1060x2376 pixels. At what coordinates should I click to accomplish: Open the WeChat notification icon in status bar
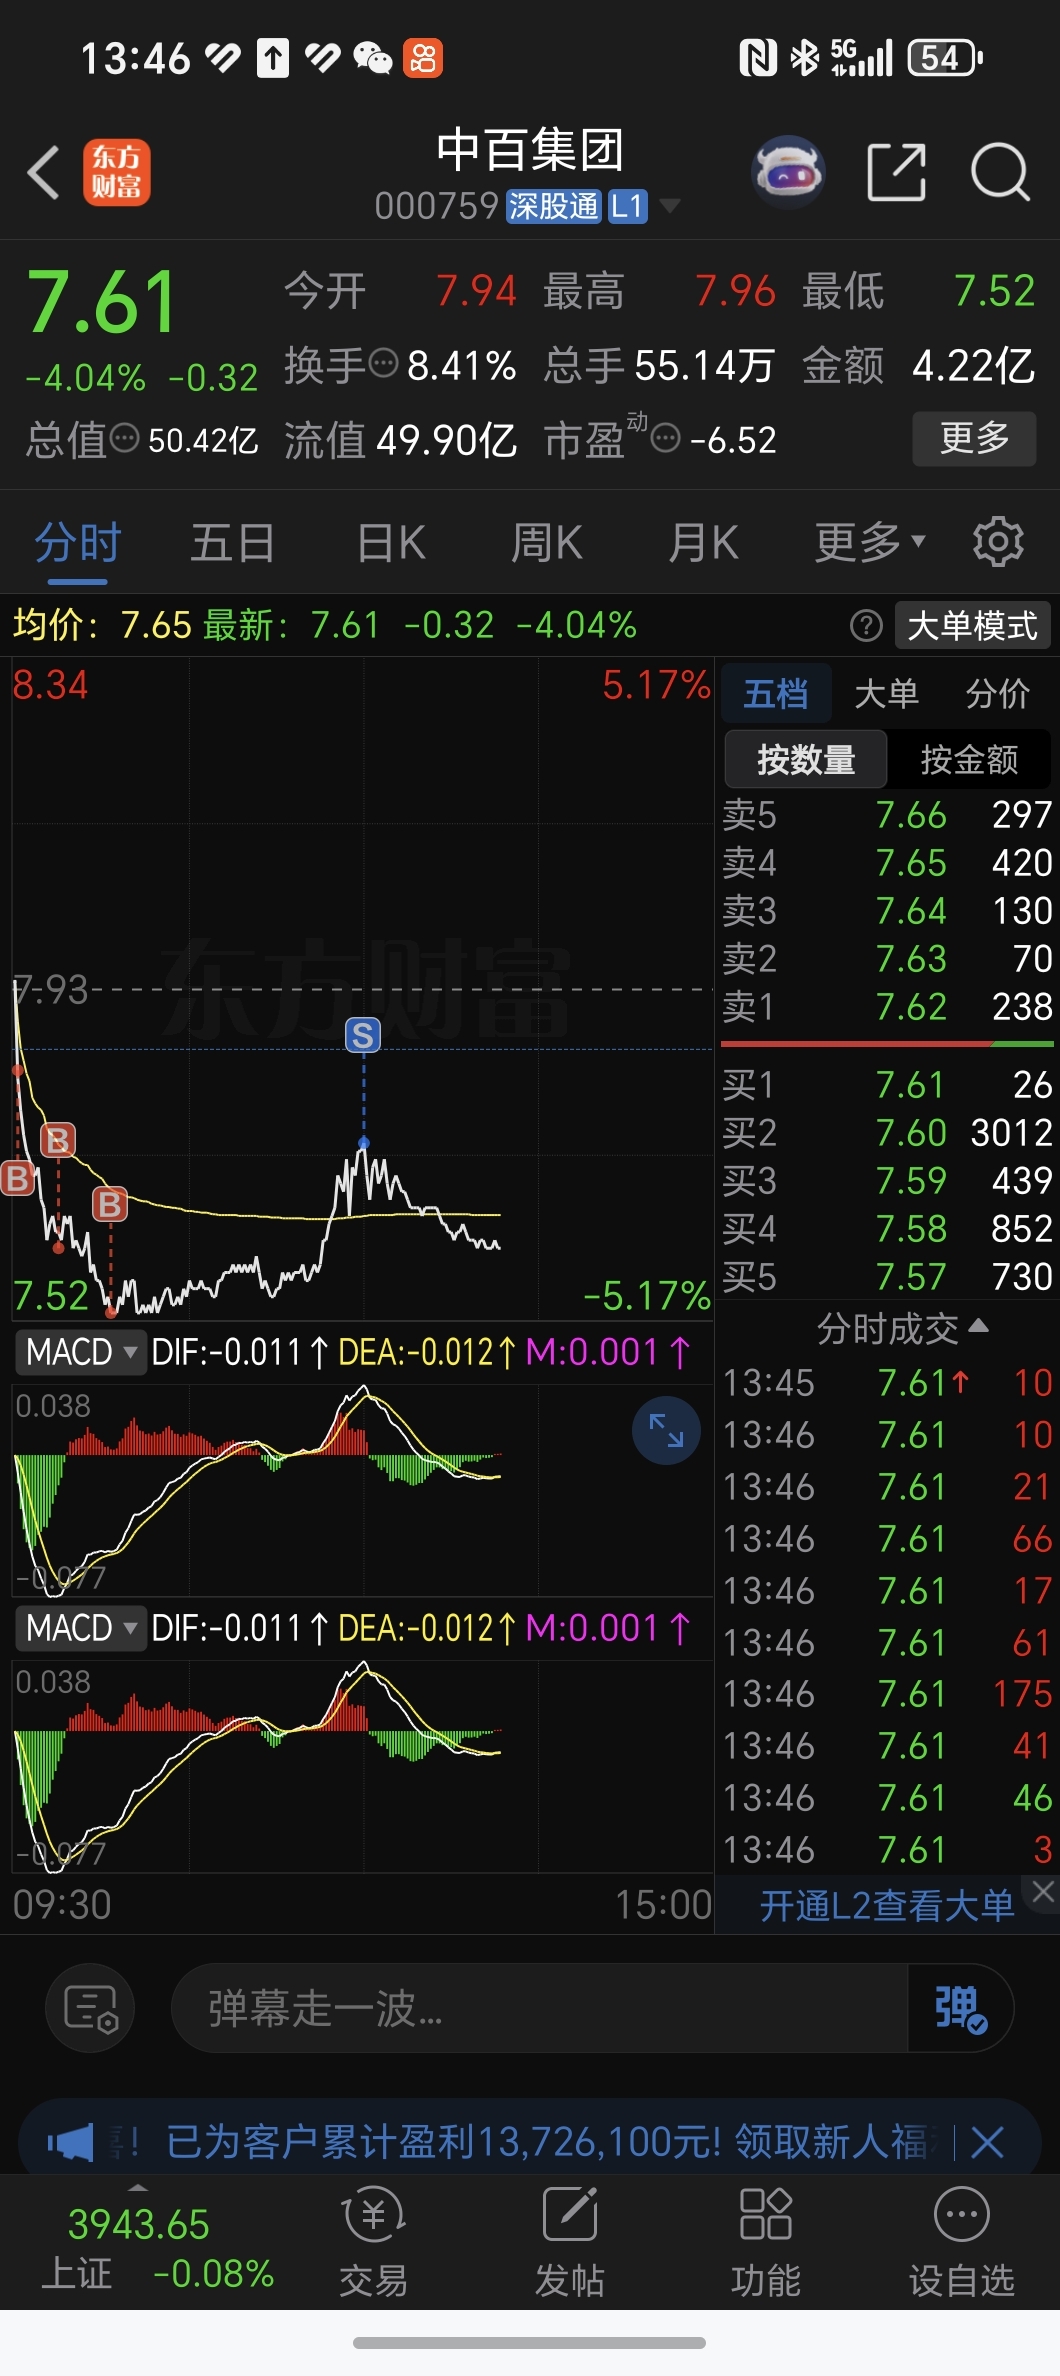[373, 58]
